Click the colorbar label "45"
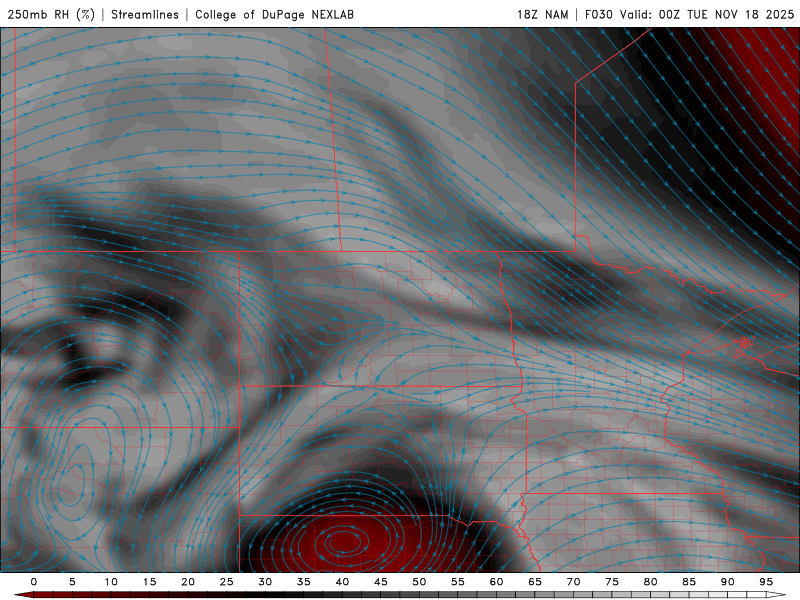800x600 pixels. coord(381,582)
